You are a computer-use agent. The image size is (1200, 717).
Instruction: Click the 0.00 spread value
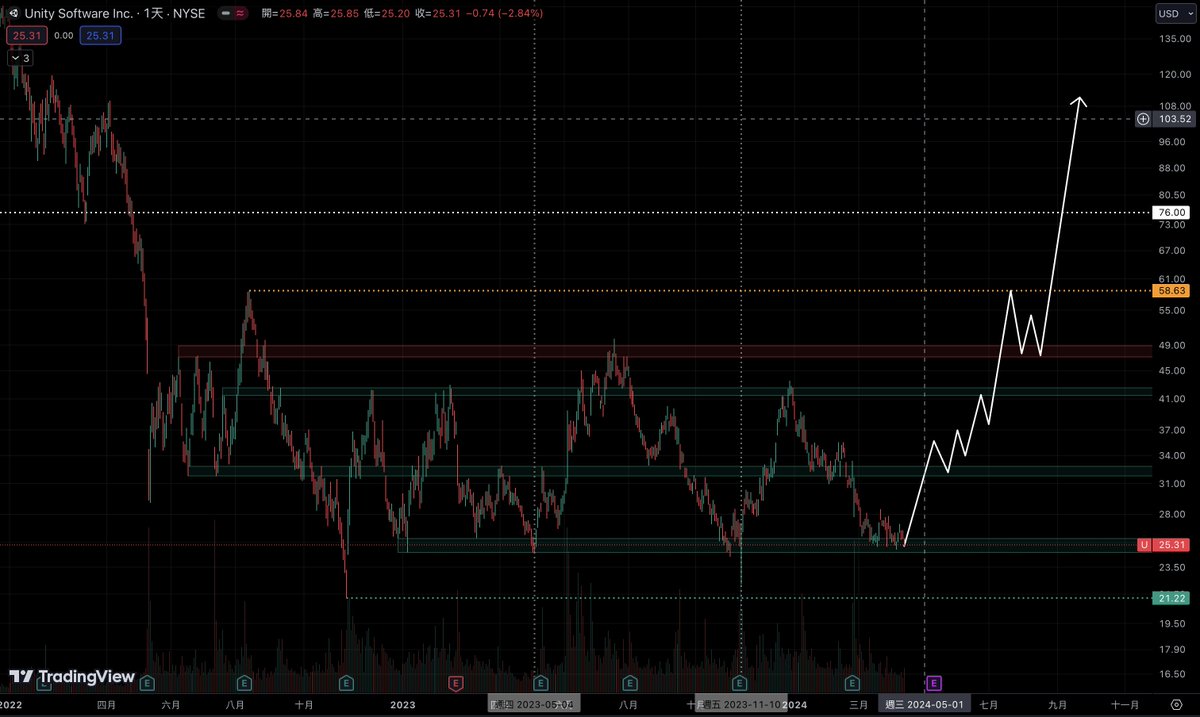[x=63, y=35]
